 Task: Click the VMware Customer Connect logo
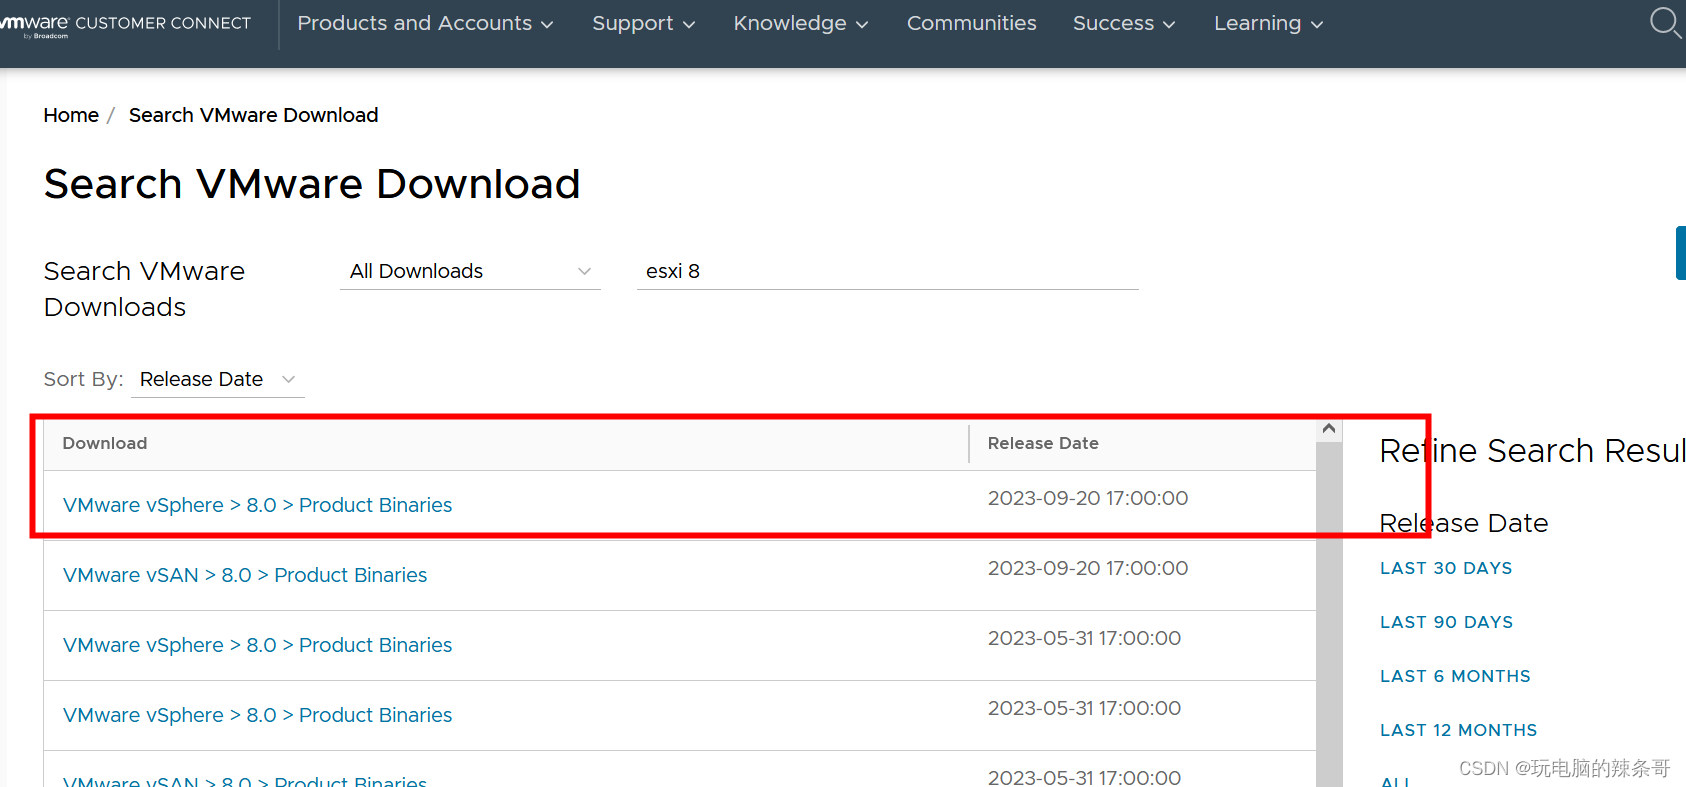tap(126, 24)
